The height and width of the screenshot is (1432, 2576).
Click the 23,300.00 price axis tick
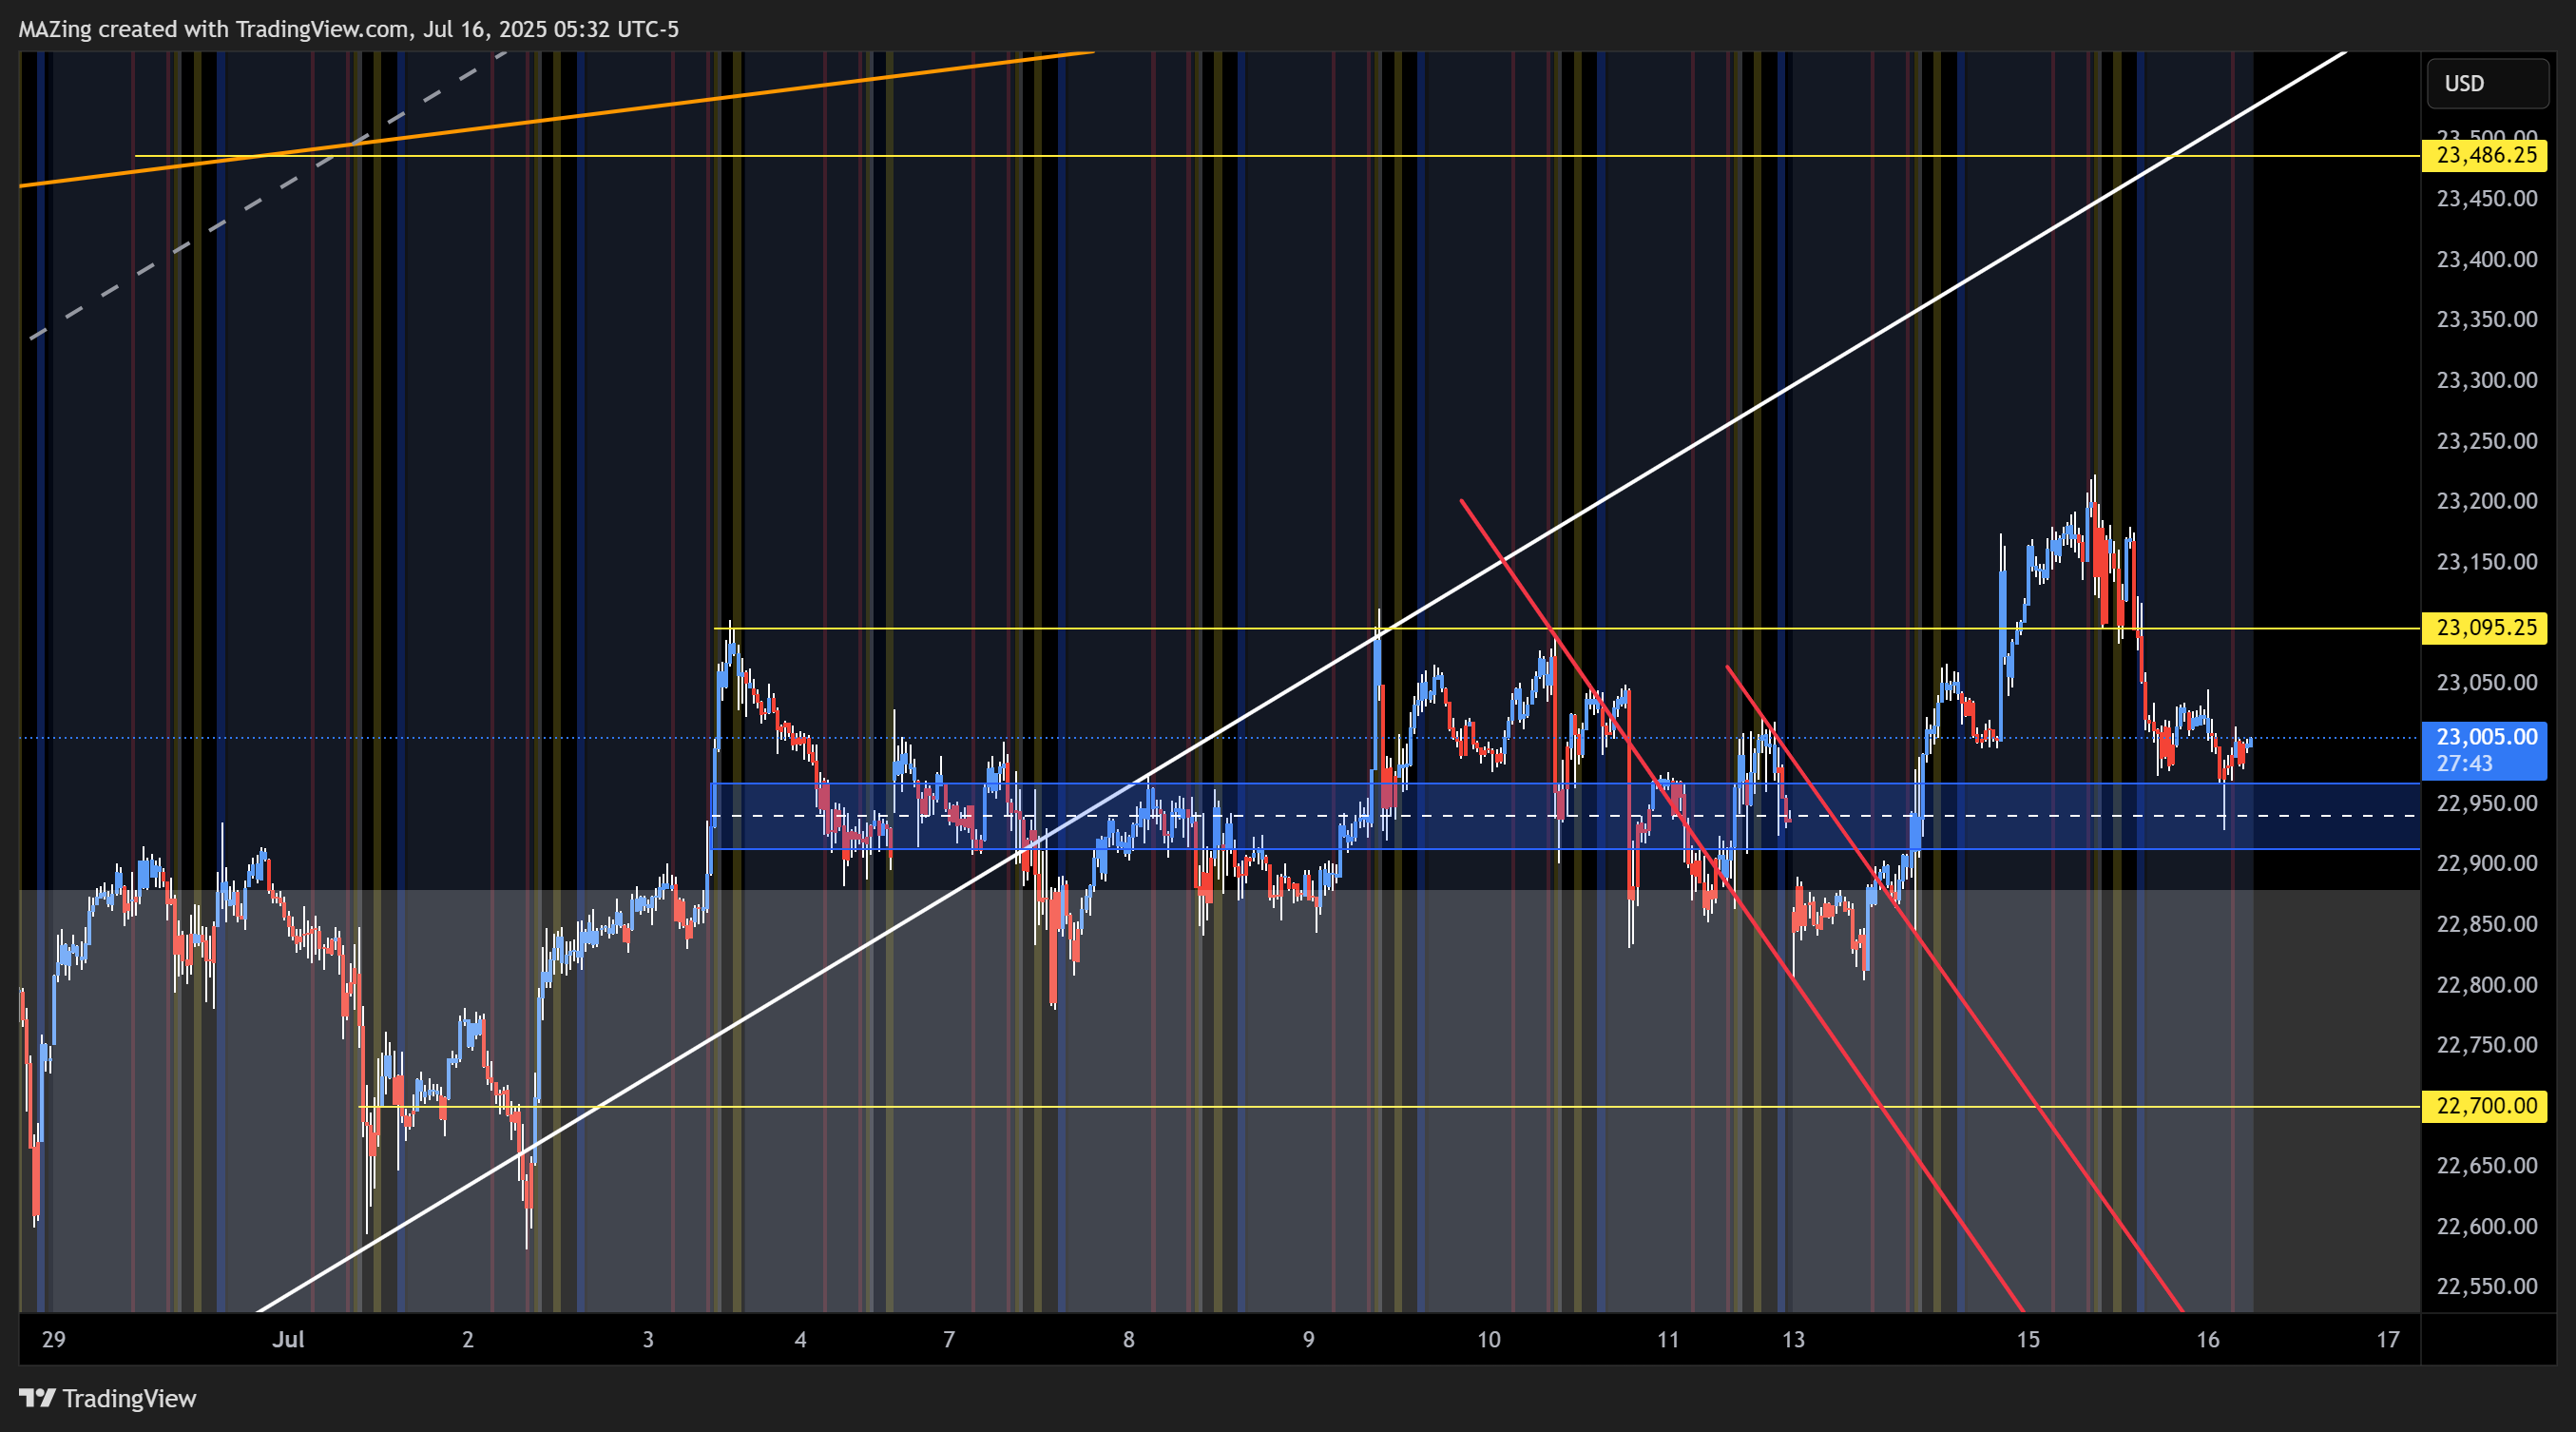(2486, 380)
